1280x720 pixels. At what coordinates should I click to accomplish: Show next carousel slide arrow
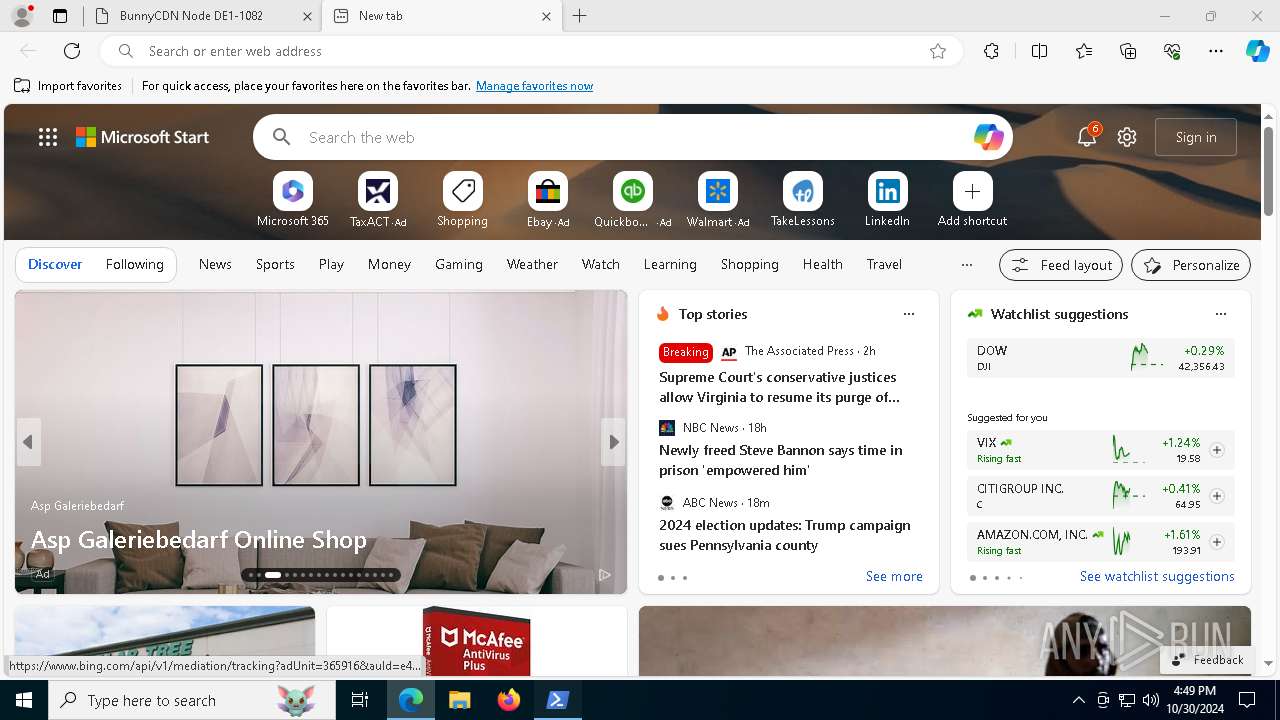[x=613, y=442]
